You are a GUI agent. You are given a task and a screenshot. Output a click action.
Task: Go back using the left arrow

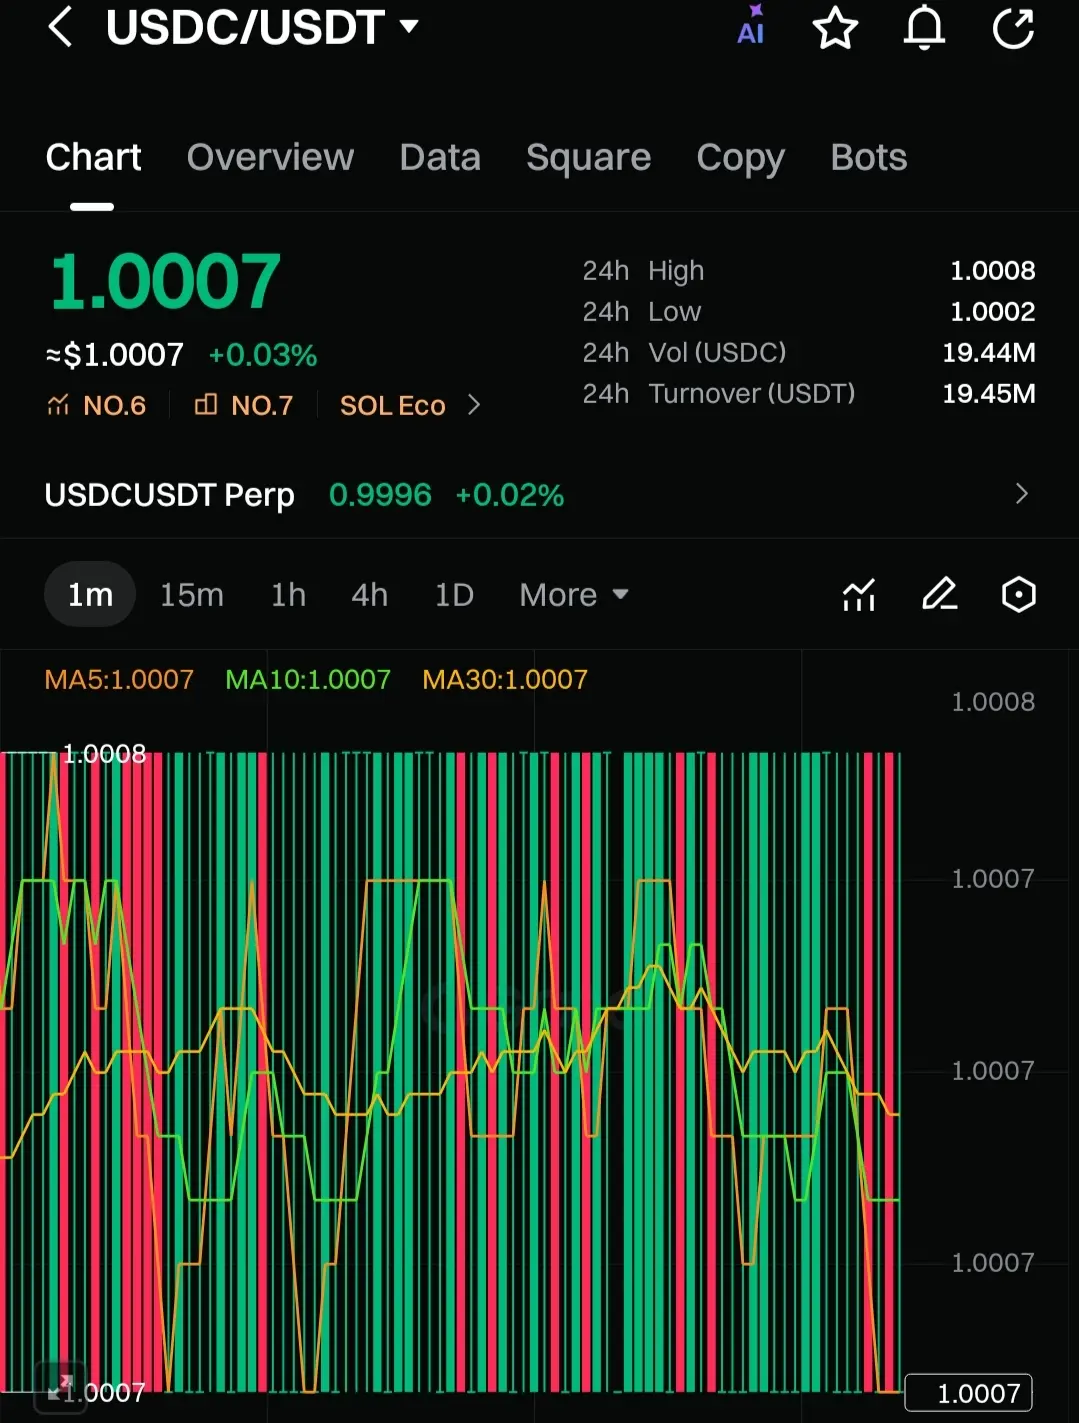[x=60, y=27]
